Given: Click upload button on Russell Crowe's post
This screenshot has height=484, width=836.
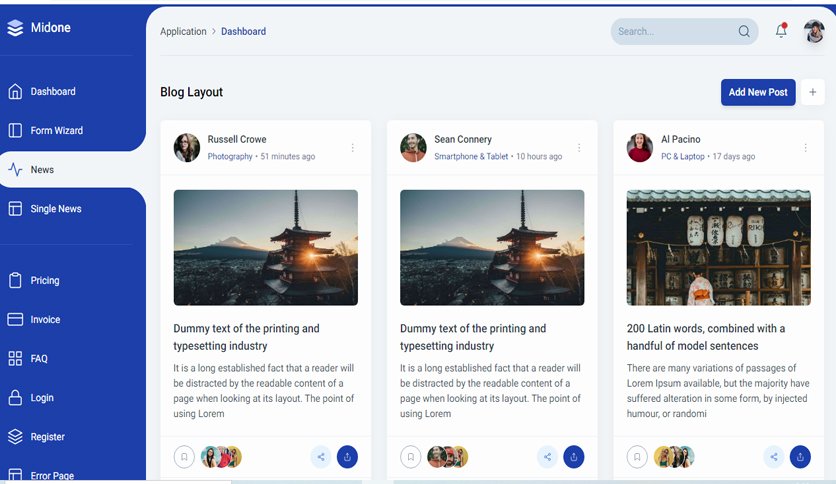Looking at the screenshot, I should [x=347, y=457].
